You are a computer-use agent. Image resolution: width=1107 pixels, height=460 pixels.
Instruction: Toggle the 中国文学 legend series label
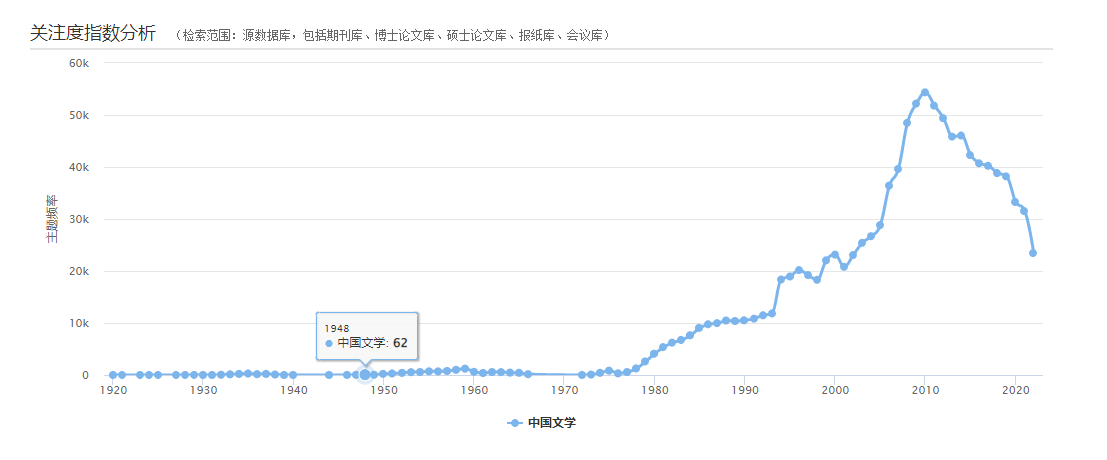click(552, 423)
